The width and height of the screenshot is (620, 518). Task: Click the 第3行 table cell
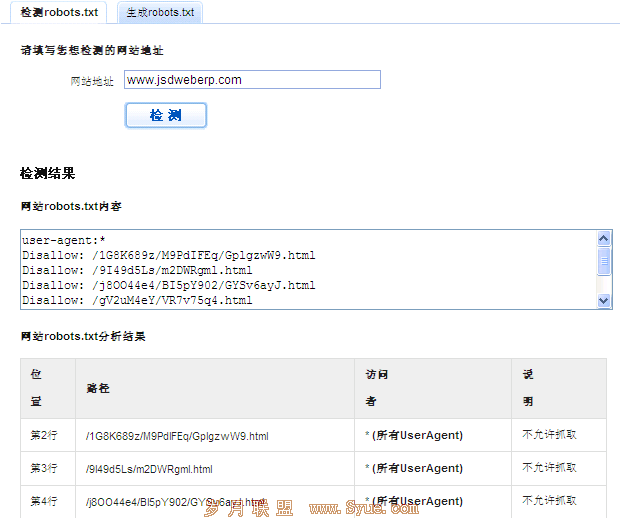click(48, 468)
